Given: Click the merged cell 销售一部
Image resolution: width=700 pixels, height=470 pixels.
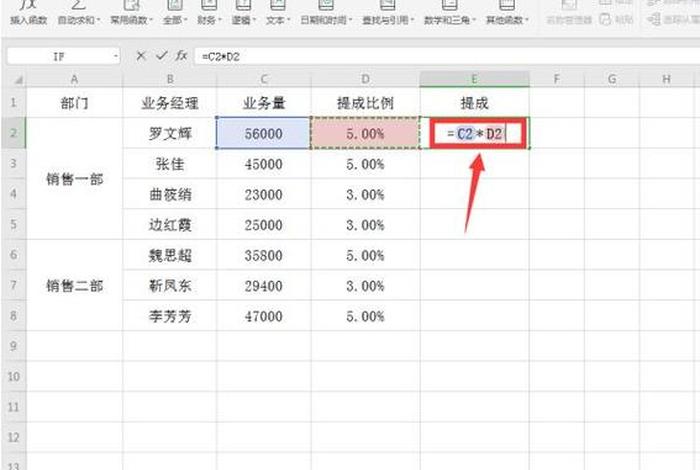Looking at the screenshot, I should click(x=75, y=179).
